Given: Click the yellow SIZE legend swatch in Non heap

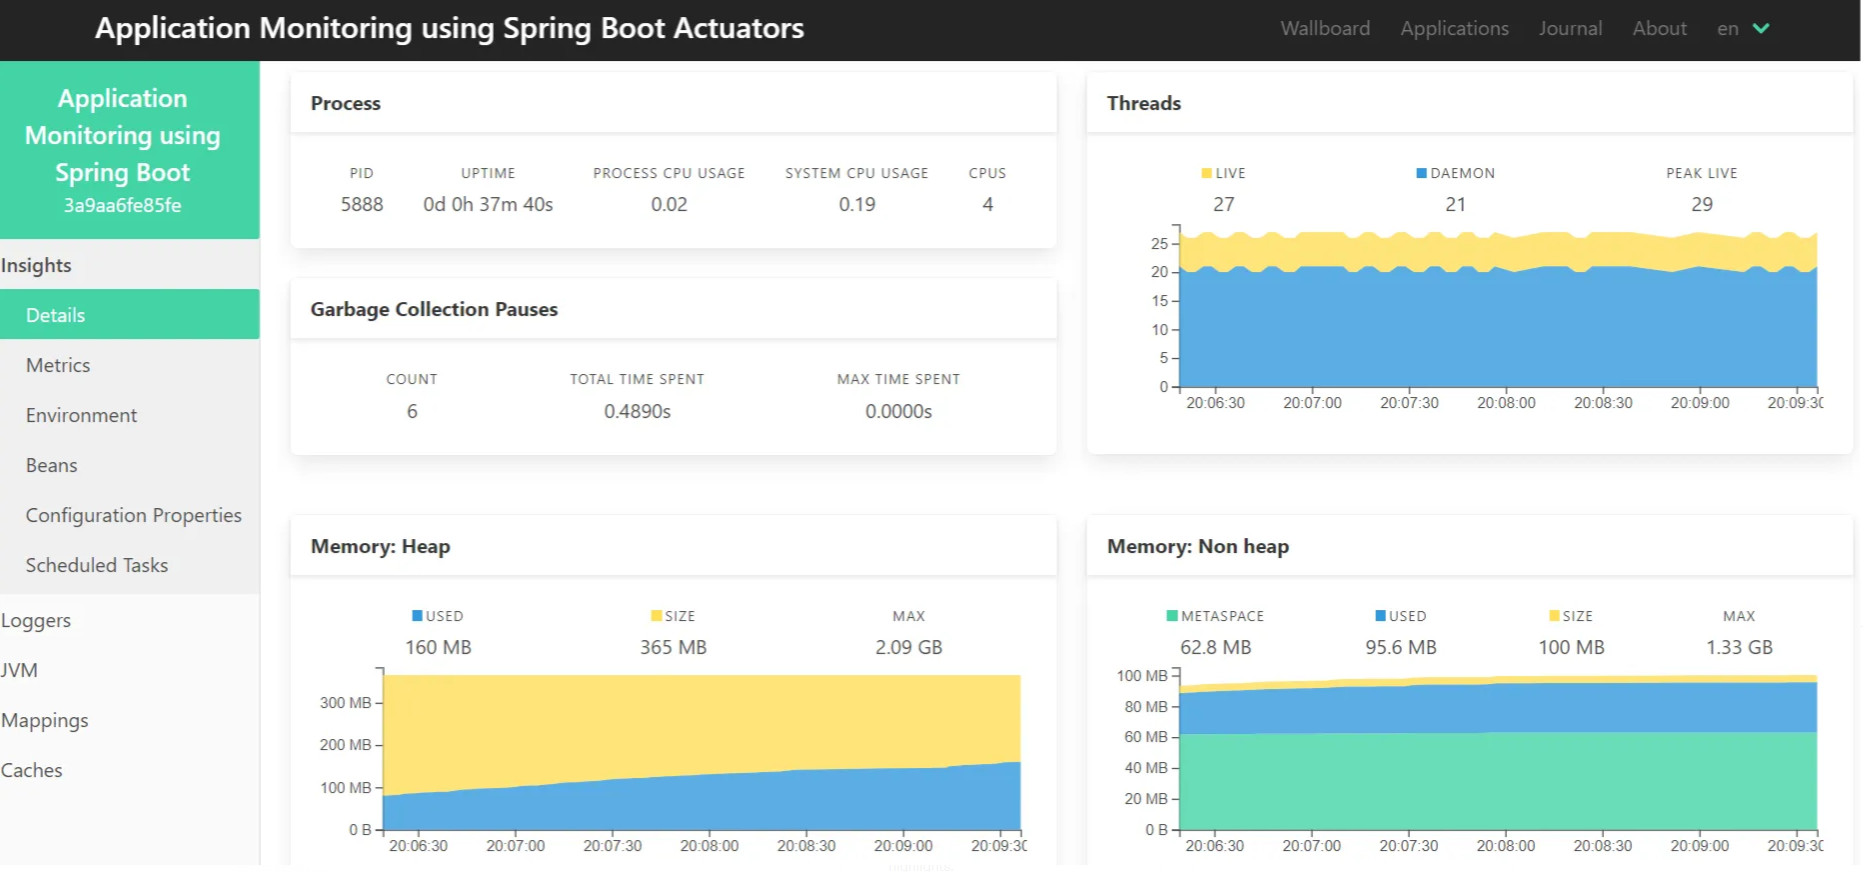Looking at the screenshot, I should (x=1554, y=616).
